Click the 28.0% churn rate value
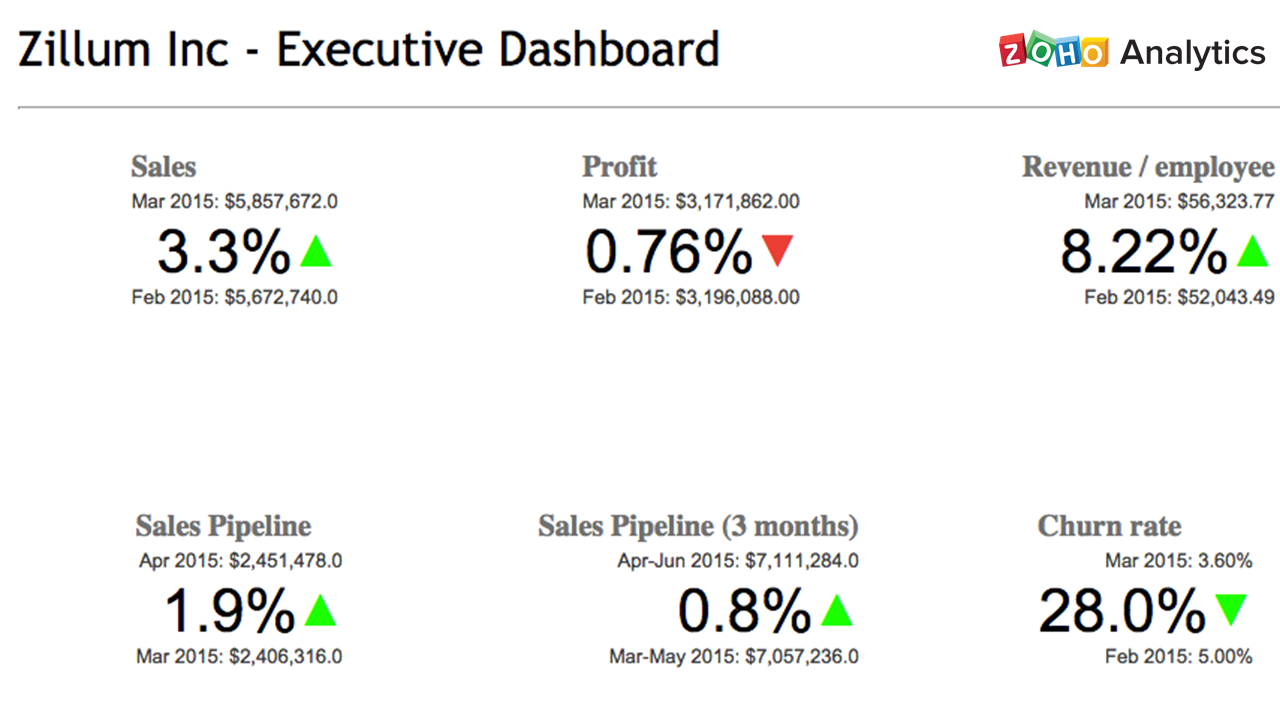This screenshot has width=1280, height=720. click(x=1122, y=610)
